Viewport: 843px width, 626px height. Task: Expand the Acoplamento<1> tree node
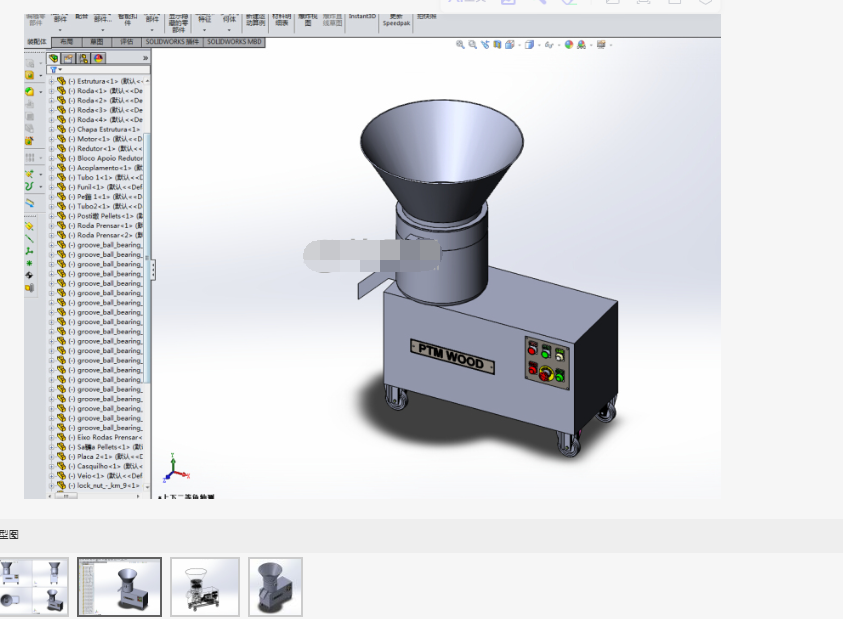click(x=52, y=168)
